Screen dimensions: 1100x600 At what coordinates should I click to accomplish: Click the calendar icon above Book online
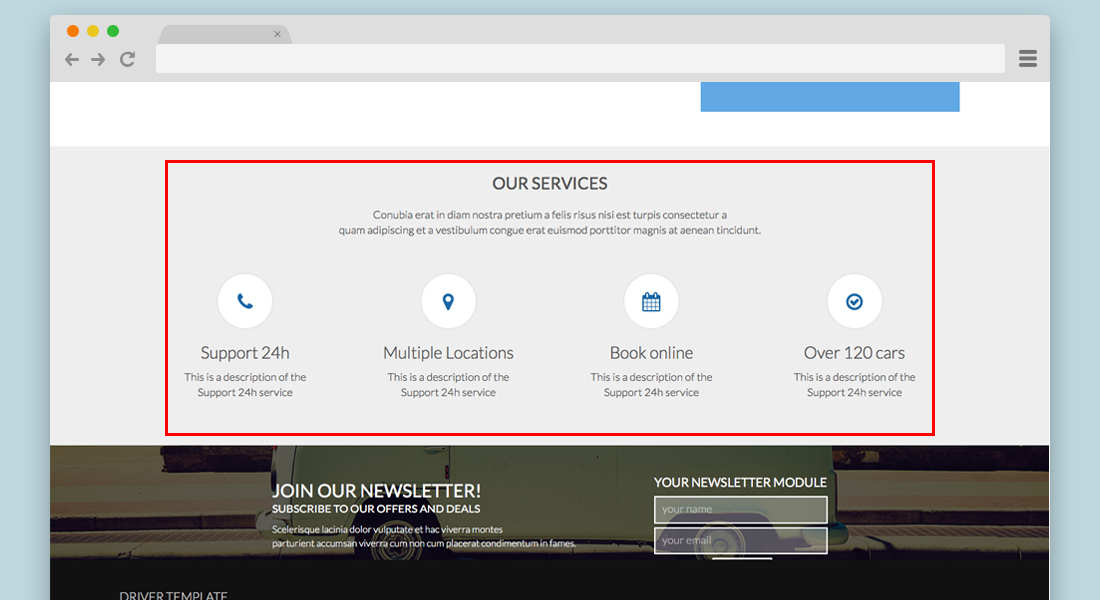click(x=651, y=301)
